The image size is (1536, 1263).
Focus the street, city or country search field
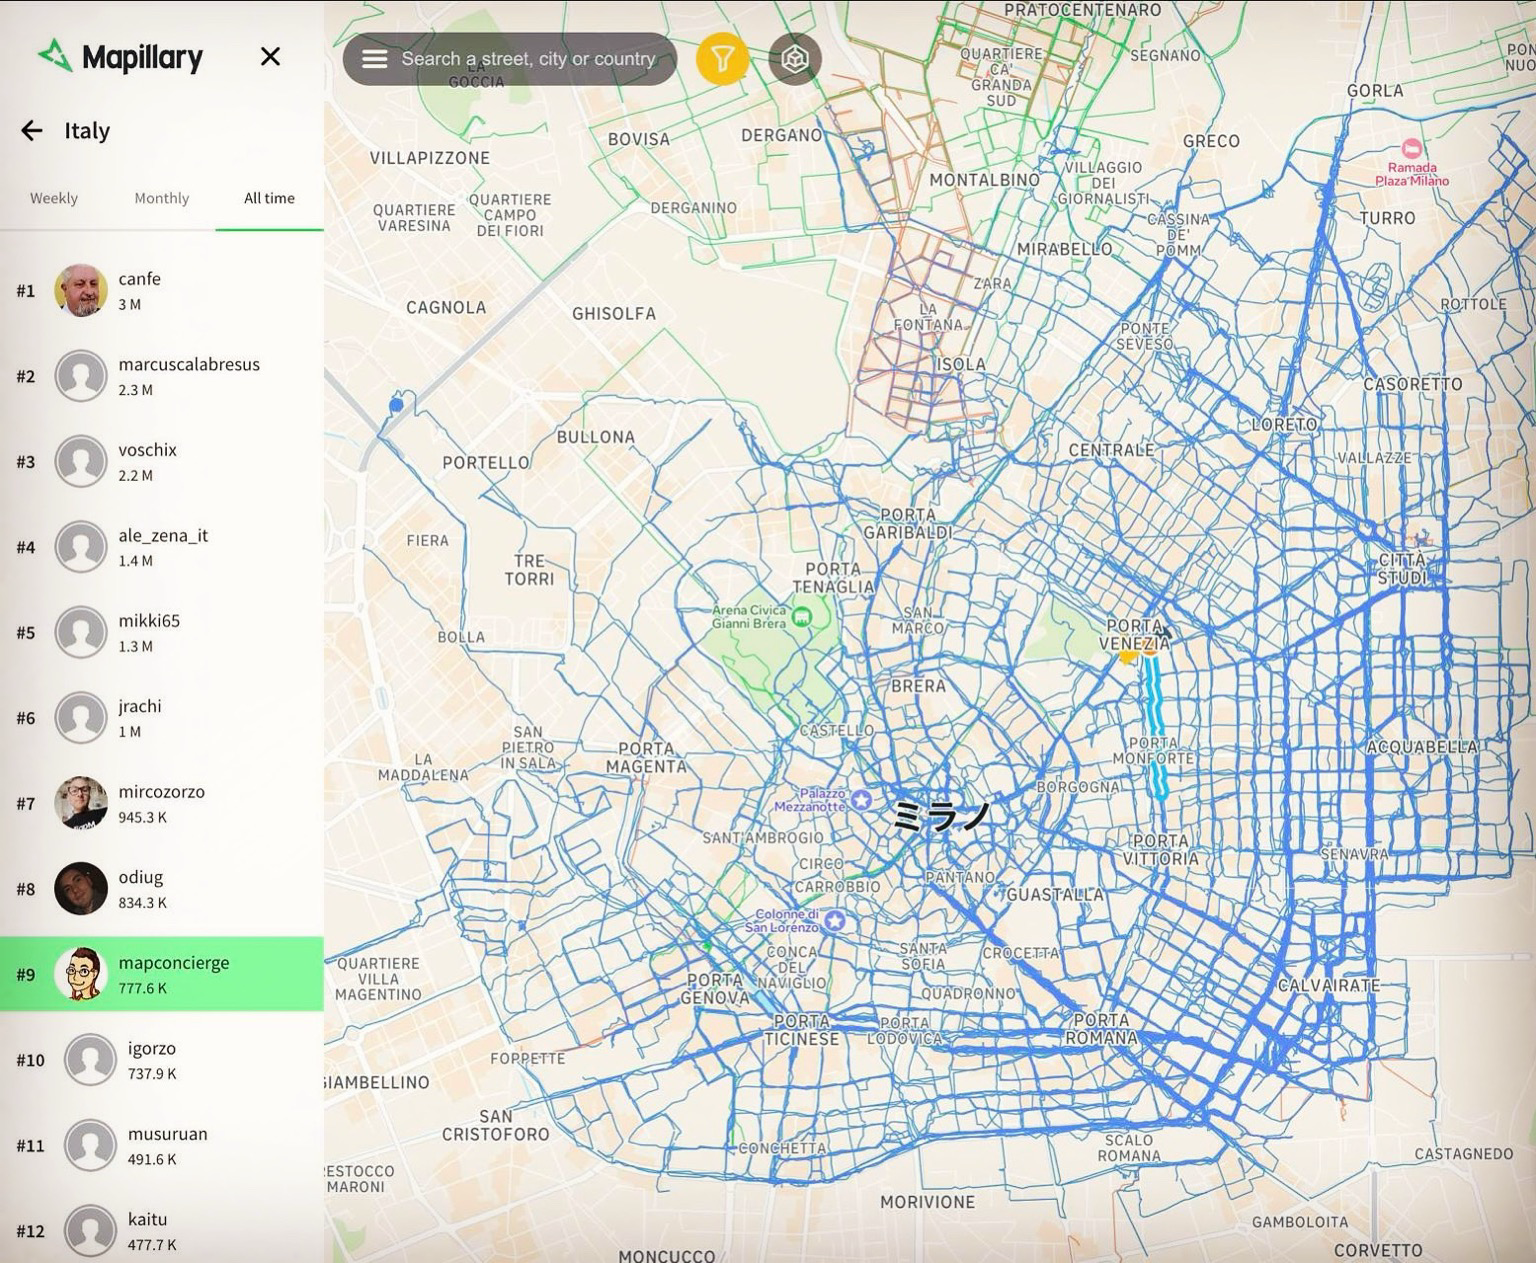(x=528, y=59)
